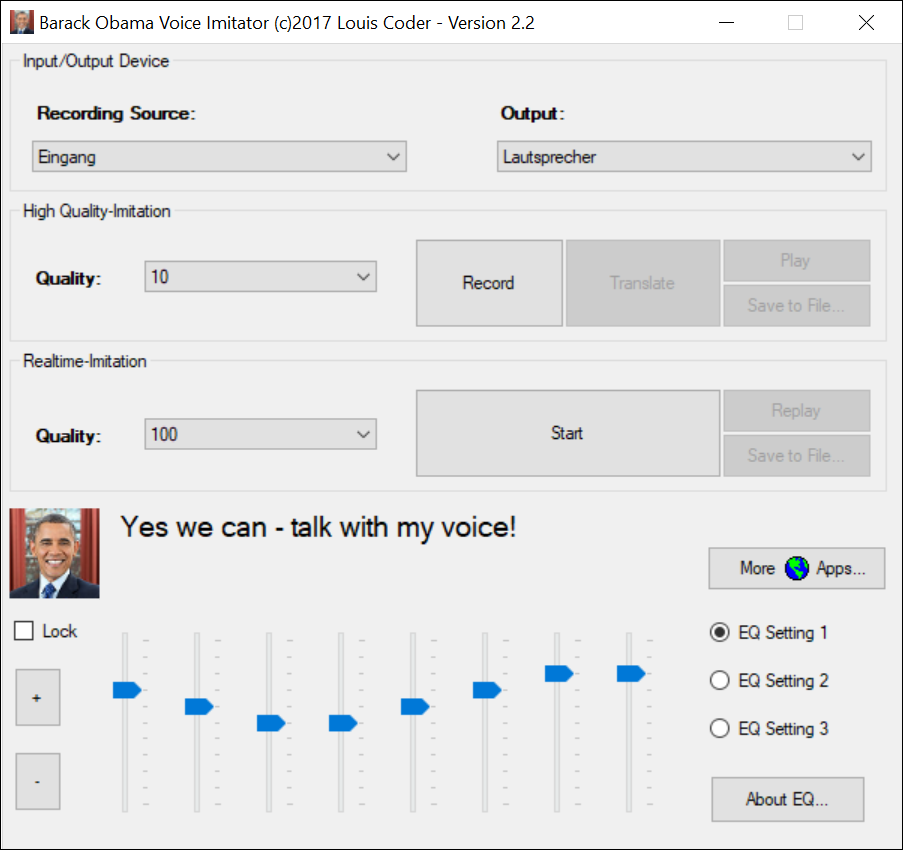903x850 pixels.
Task: Open High Quality-Imitation Quality dropdown
Action: (260, 277)
